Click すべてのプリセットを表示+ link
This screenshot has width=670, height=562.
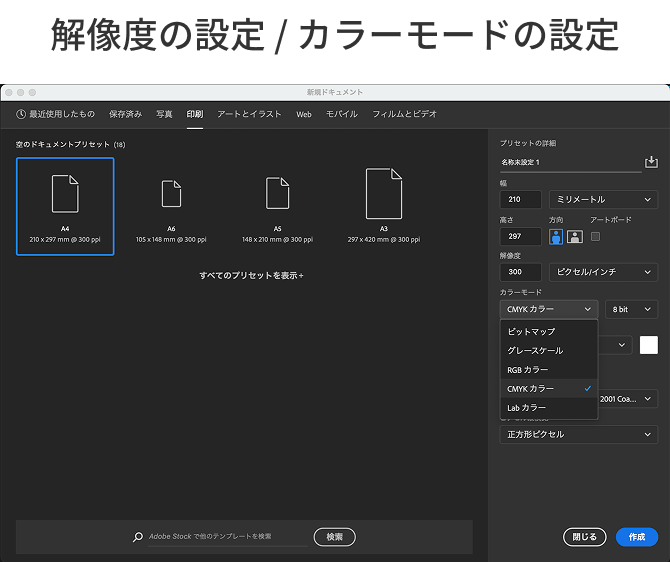pos(251,275)
